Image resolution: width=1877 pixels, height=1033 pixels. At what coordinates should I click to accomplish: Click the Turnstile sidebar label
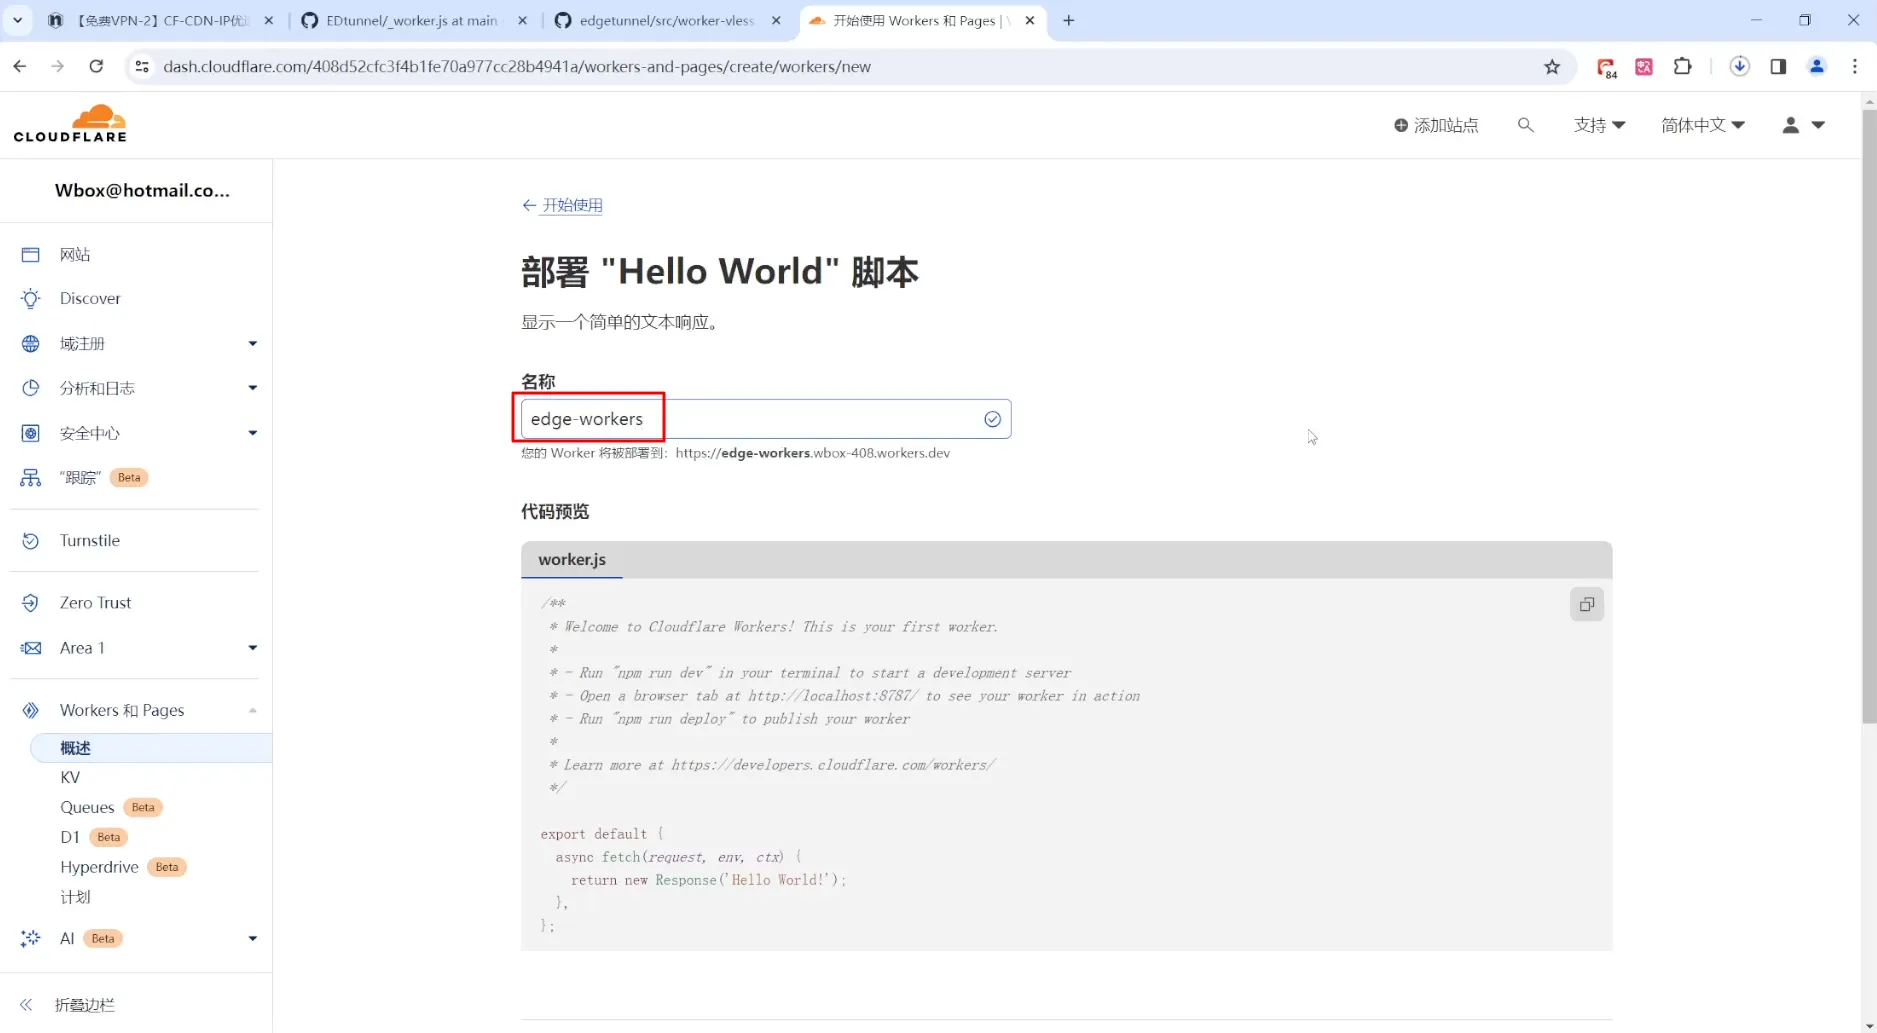click(x=90, y=541)
